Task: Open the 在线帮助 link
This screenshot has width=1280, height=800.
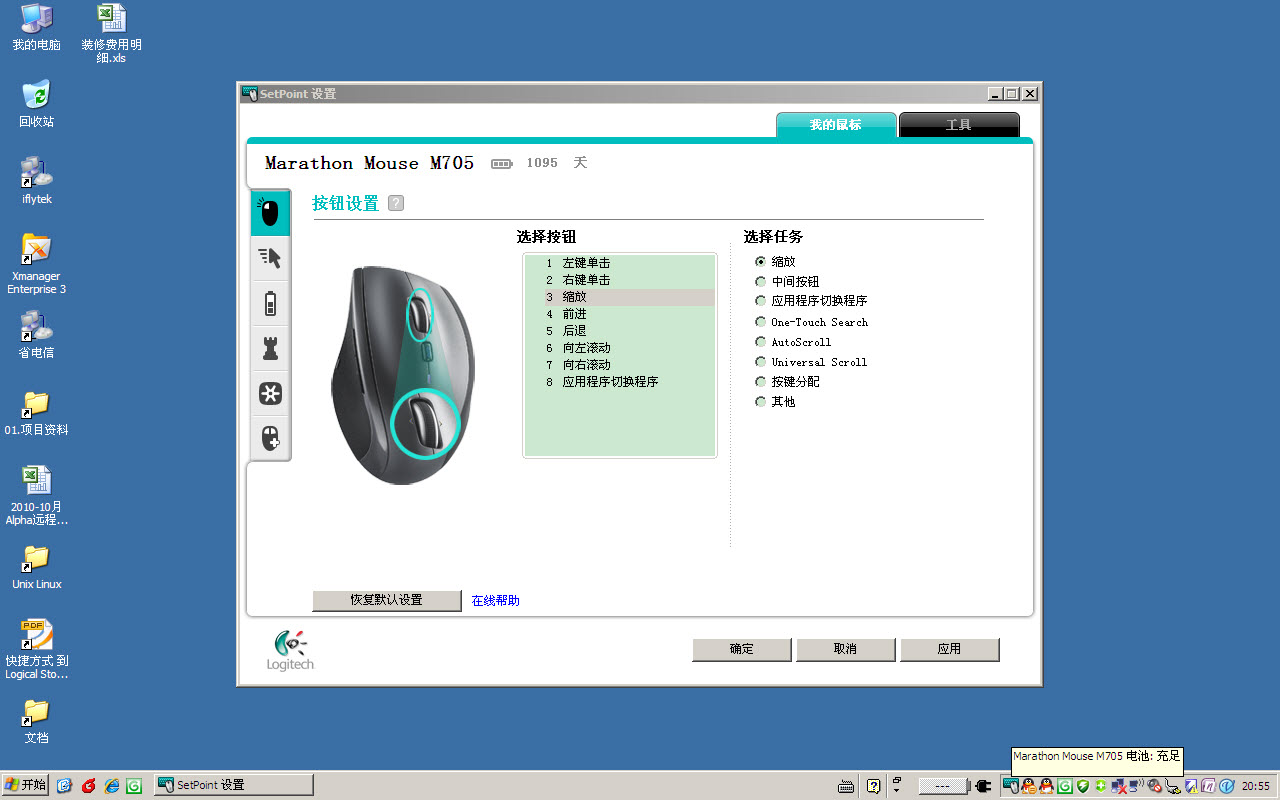Action: click(x=495, y=601)
